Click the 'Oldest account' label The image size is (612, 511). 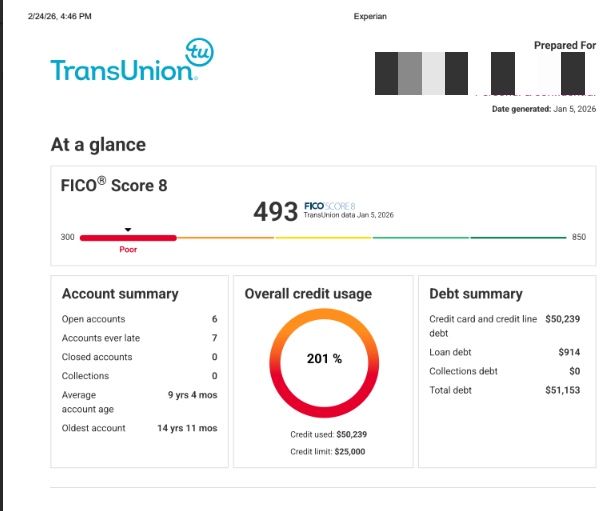pyautogui.click(x=93, y=428)
